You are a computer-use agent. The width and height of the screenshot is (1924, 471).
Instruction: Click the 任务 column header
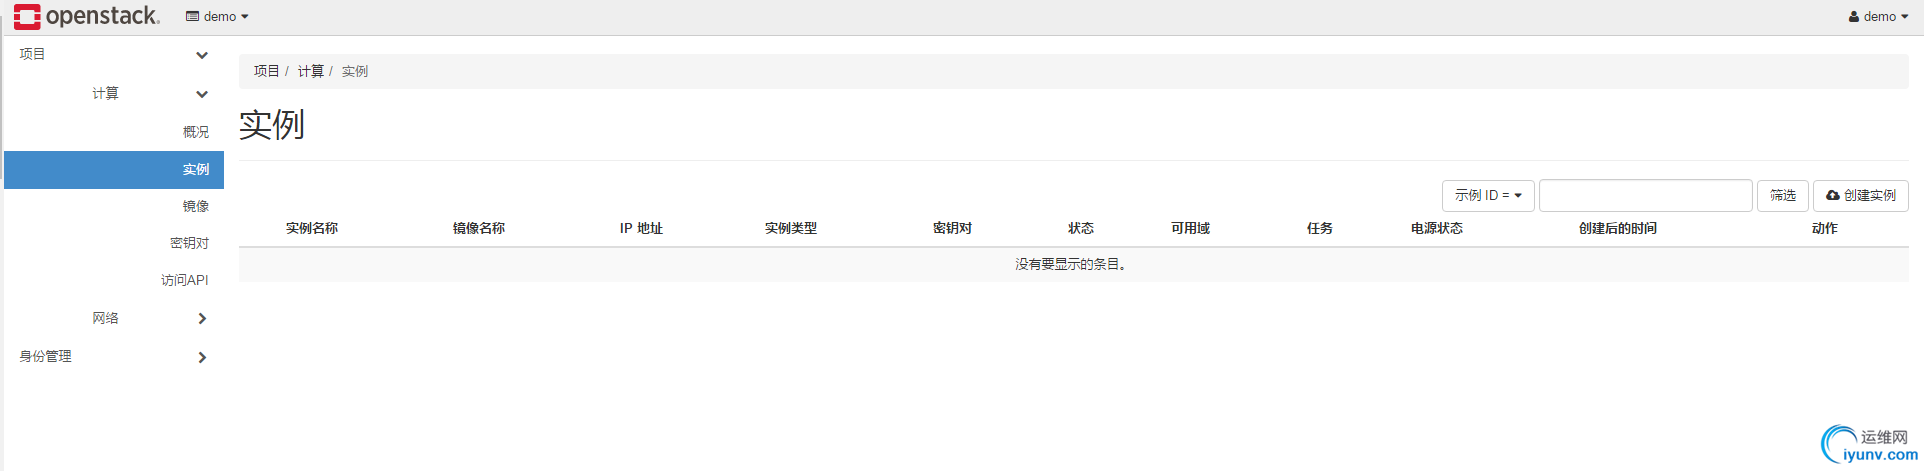pos(1320,228)
